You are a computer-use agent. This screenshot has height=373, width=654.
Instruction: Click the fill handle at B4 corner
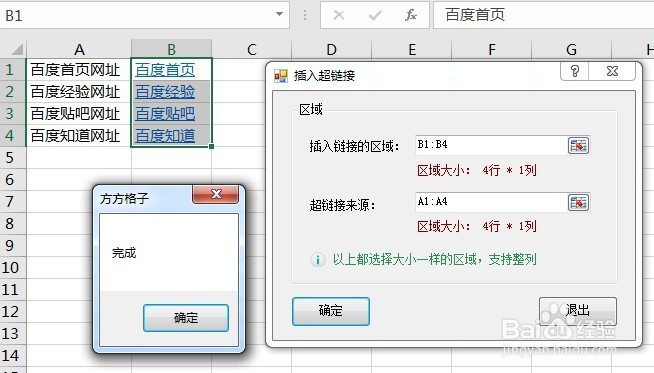tap(211, 146)
